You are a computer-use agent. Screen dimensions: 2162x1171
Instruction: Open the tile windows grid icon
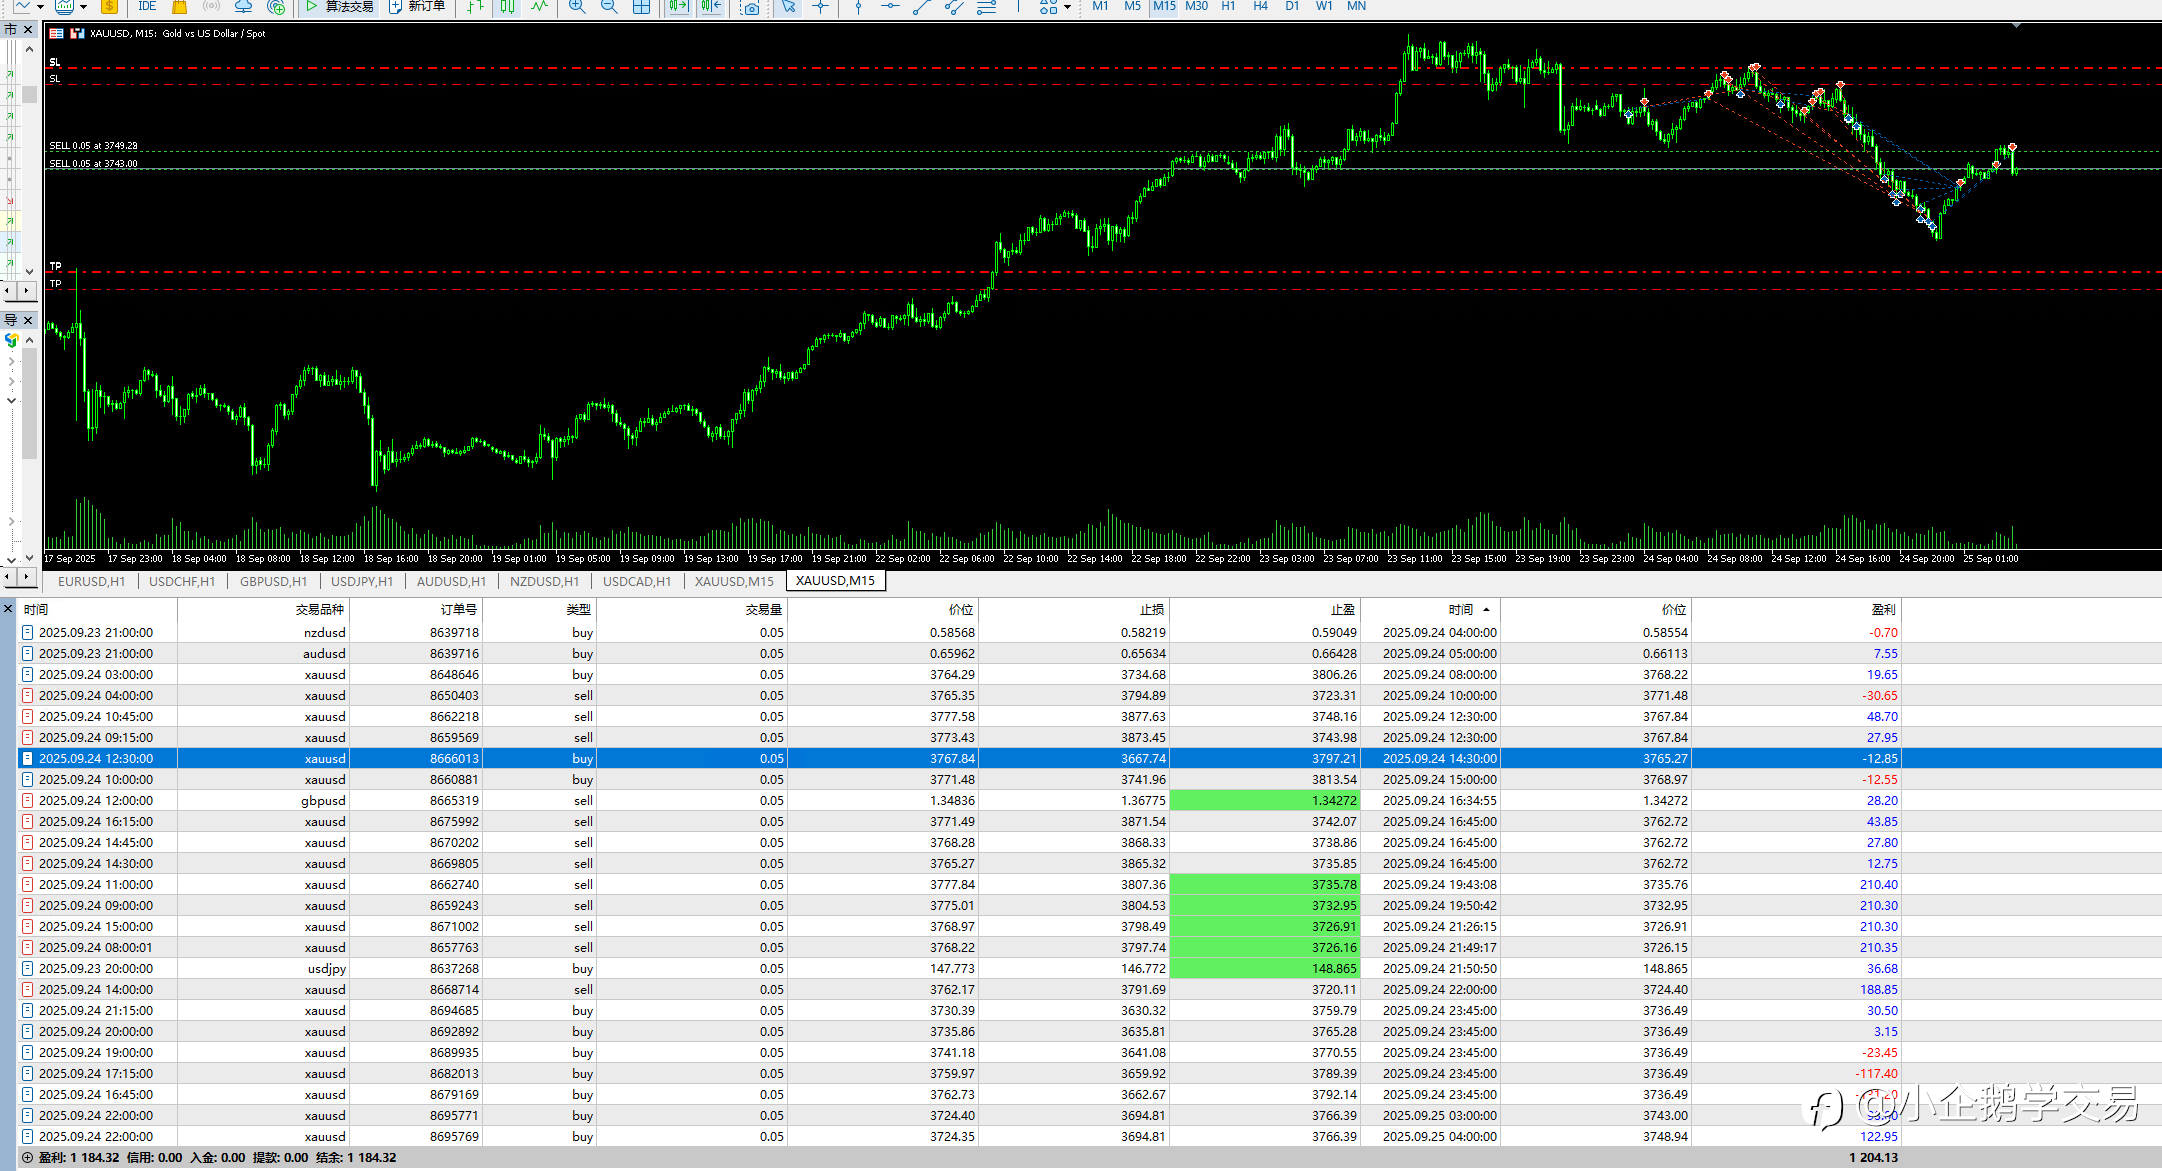(642, 6)
